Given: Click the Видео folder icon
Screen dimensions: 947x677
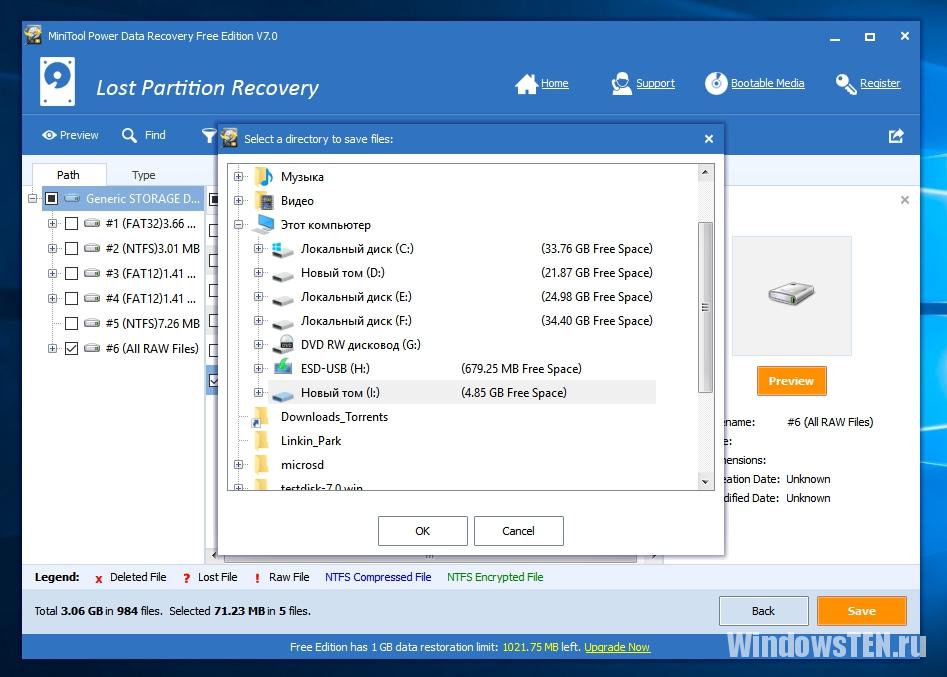Looking at the screenshot, I should tap(264, 201).
